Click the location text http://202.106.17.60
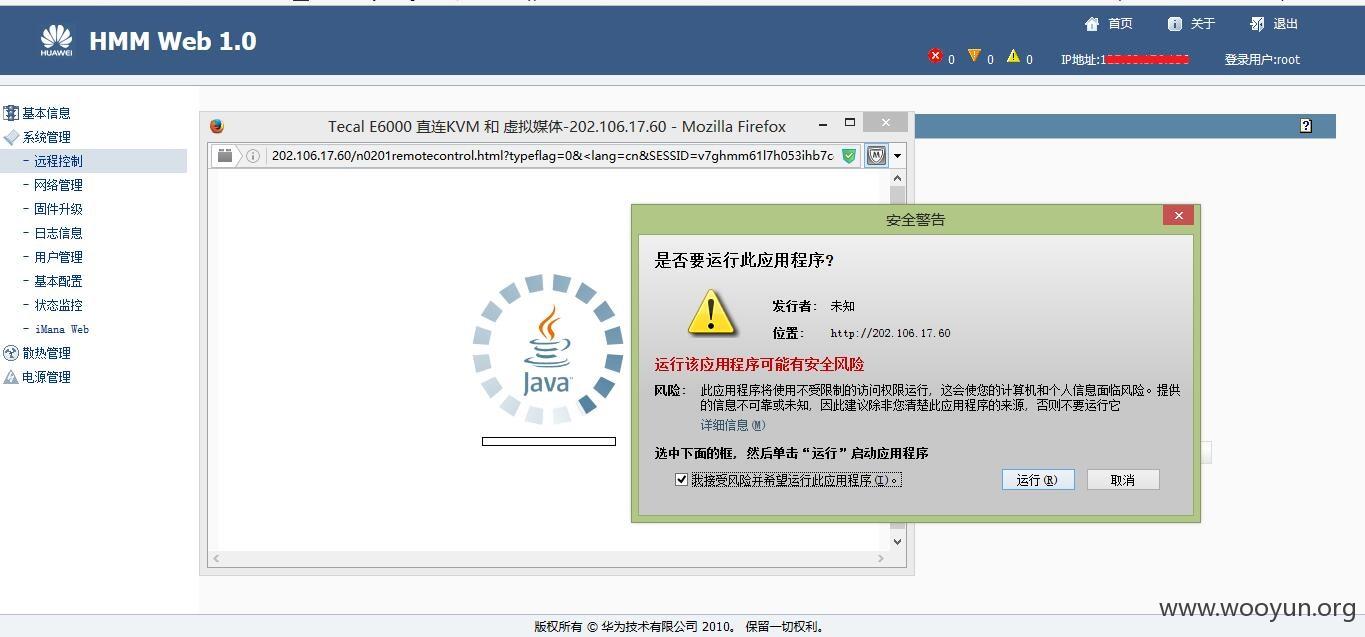 point(890,333)
